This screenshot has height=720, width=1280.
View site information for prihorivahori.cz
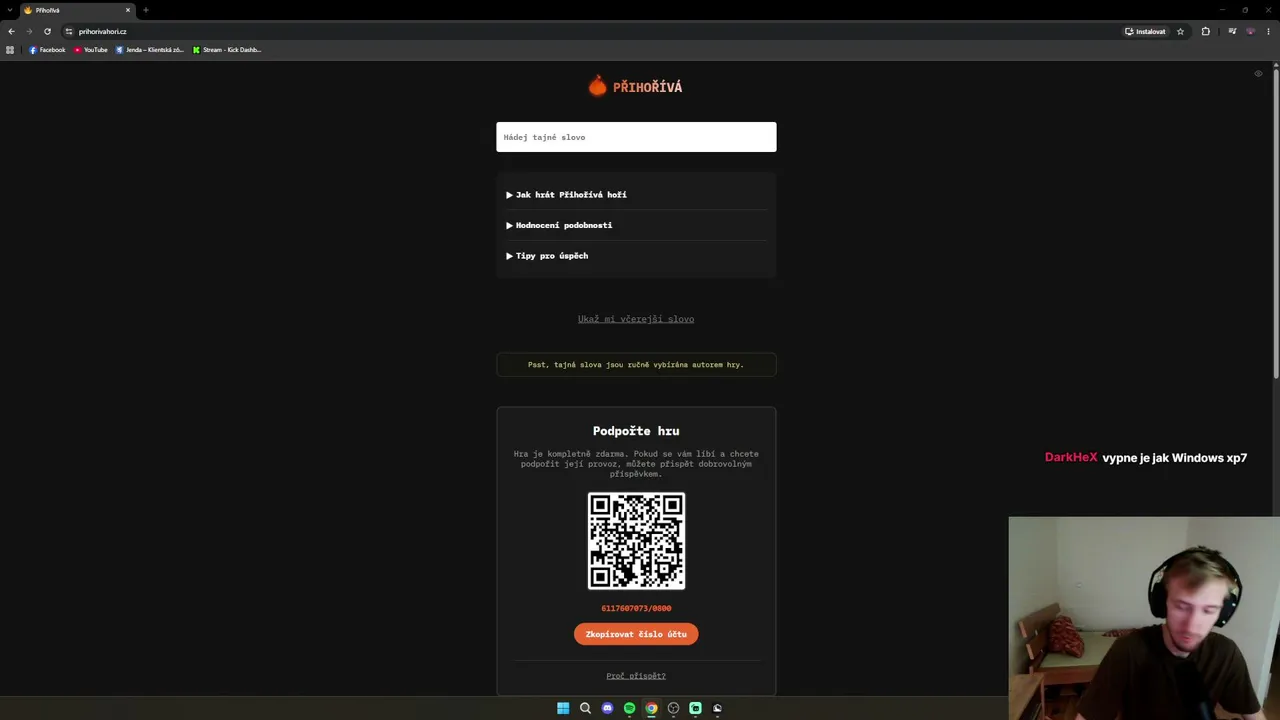(x=69, y=31)
